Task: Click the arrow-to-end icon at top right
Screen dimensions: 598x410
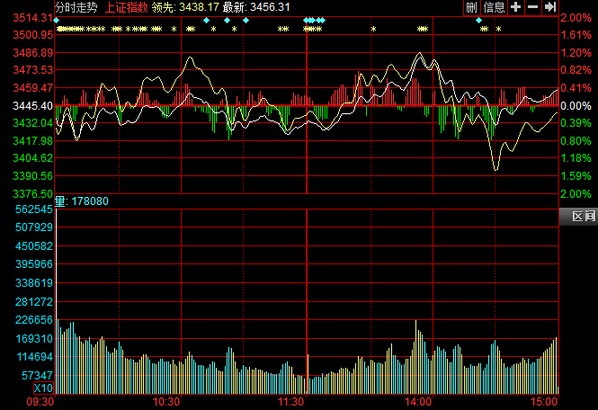Action: point(550,7)
